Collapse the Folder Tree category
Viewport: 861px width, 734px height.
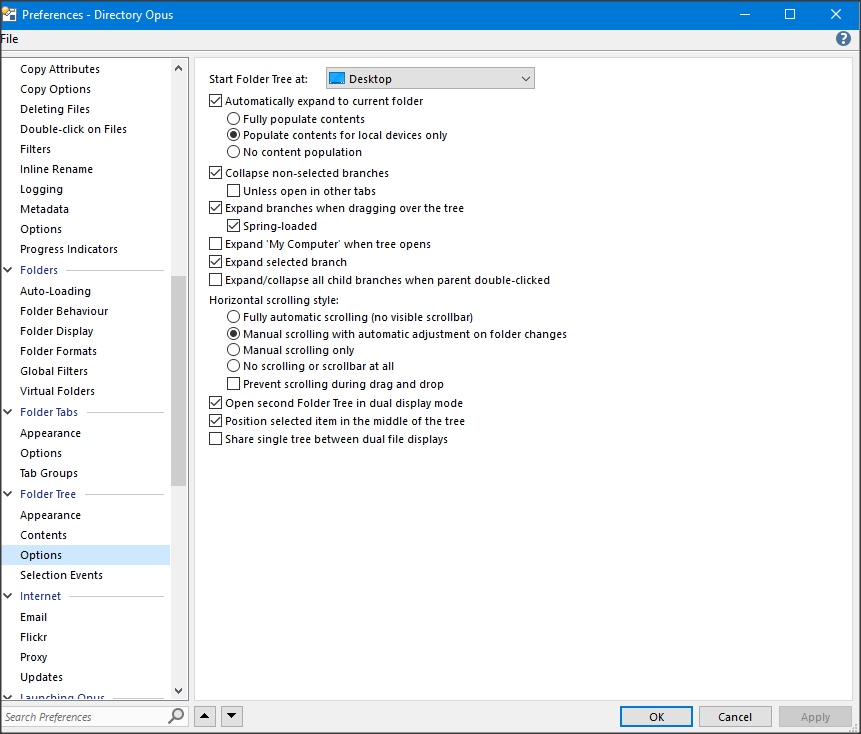8,494
